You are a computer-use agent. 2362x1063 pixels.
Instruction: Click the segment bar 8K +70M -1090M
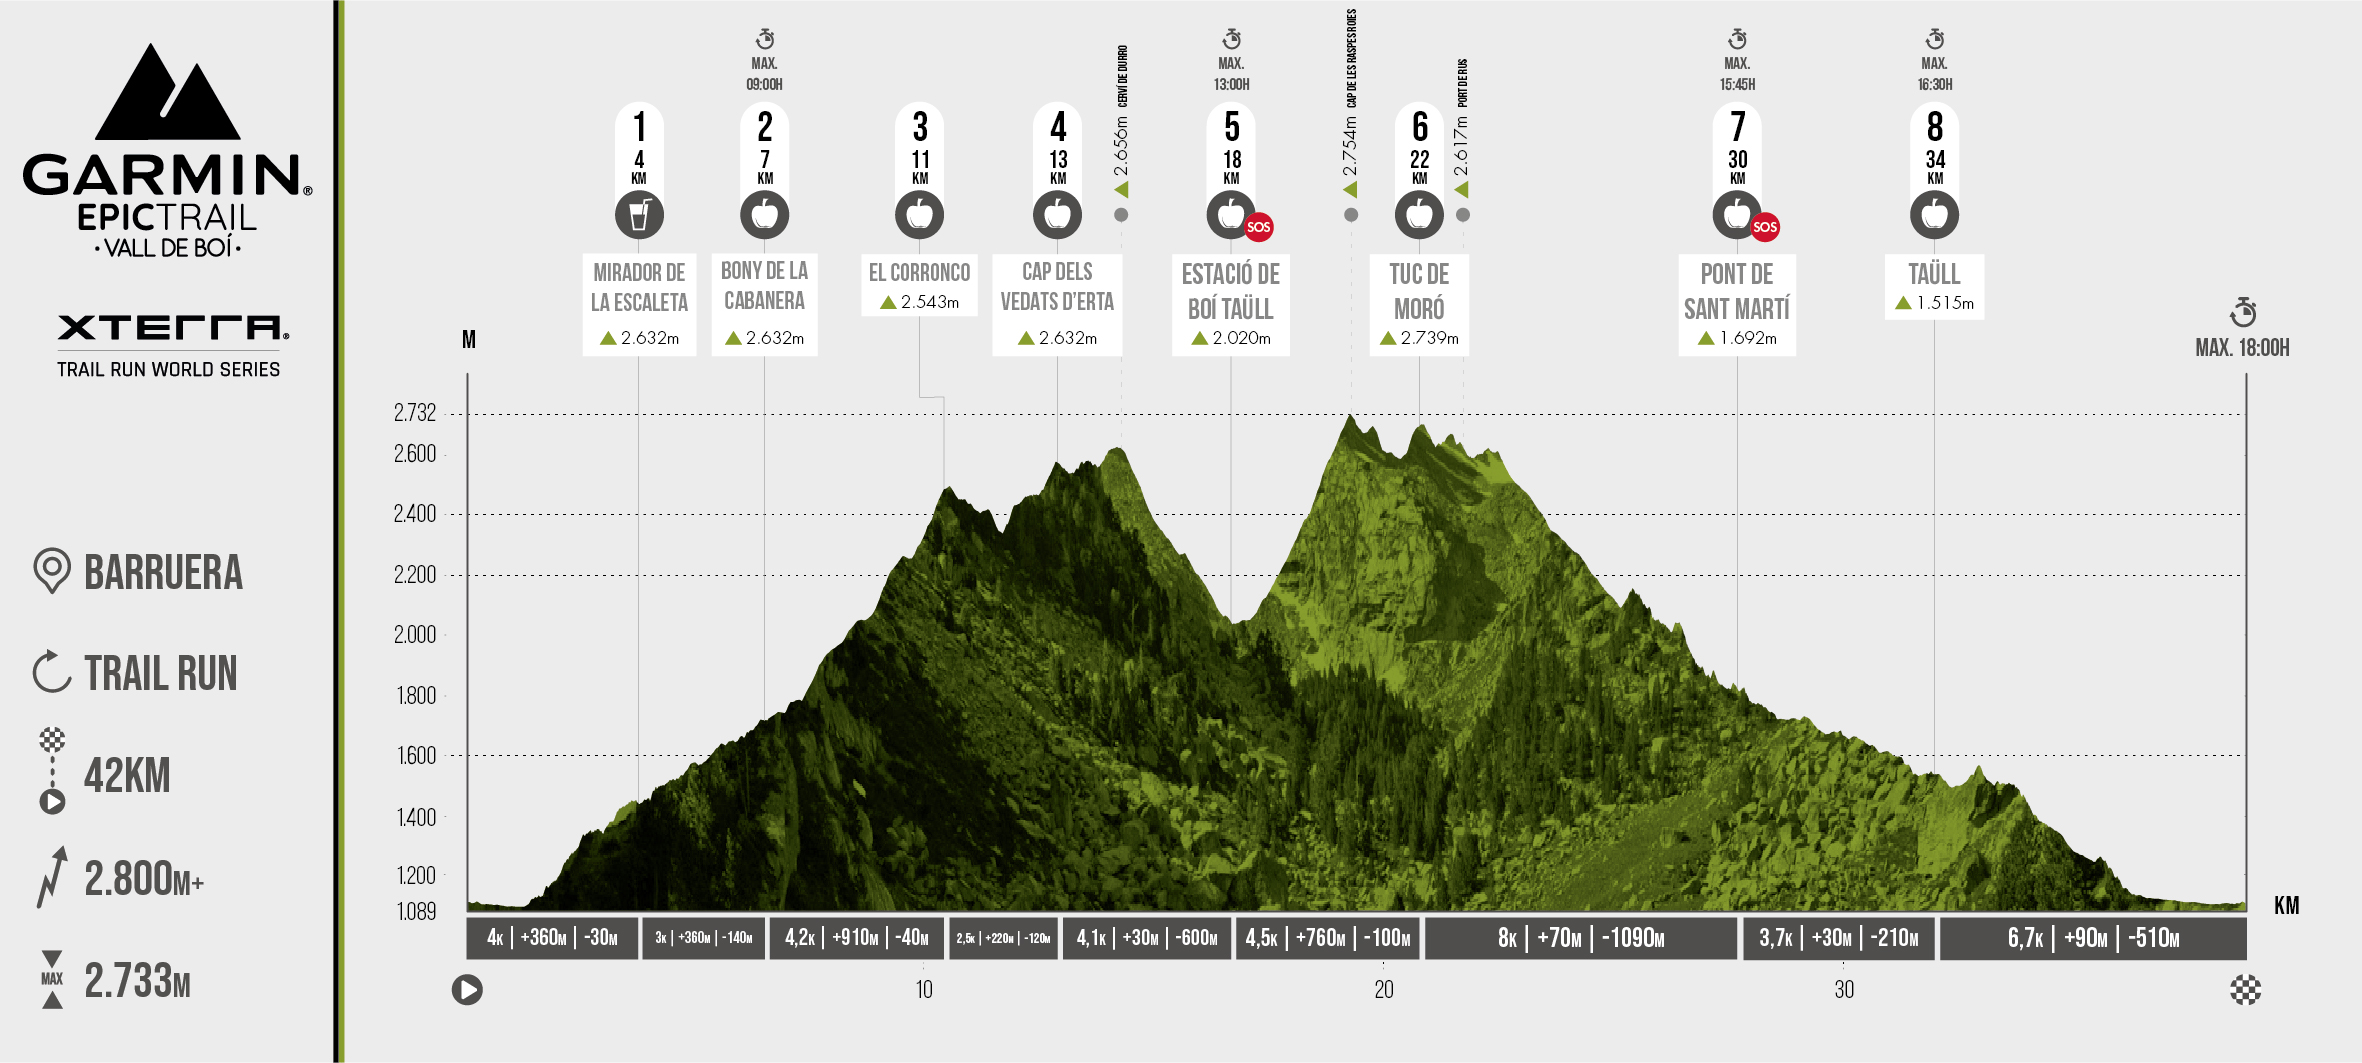click(x=1581, y=938)
